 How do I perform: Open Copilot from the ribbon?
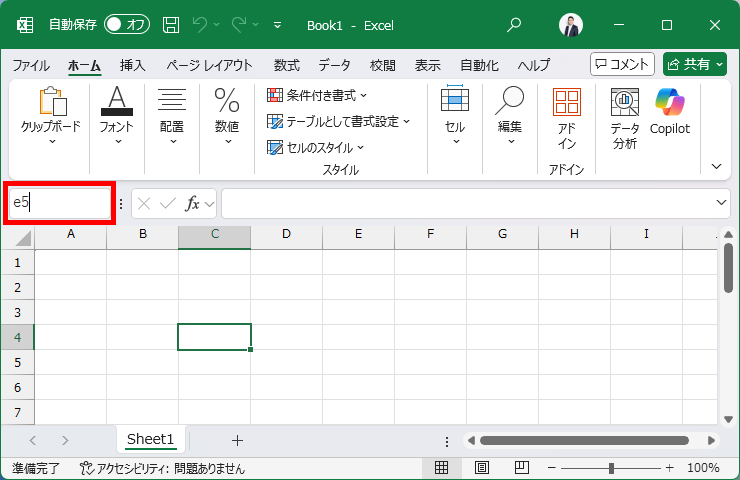point(670,112)
